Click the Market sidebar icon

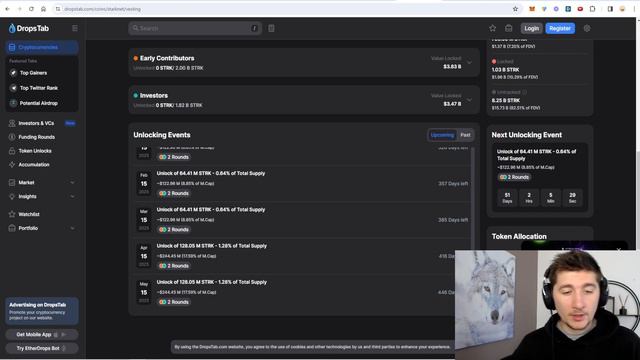pos(12,182)
